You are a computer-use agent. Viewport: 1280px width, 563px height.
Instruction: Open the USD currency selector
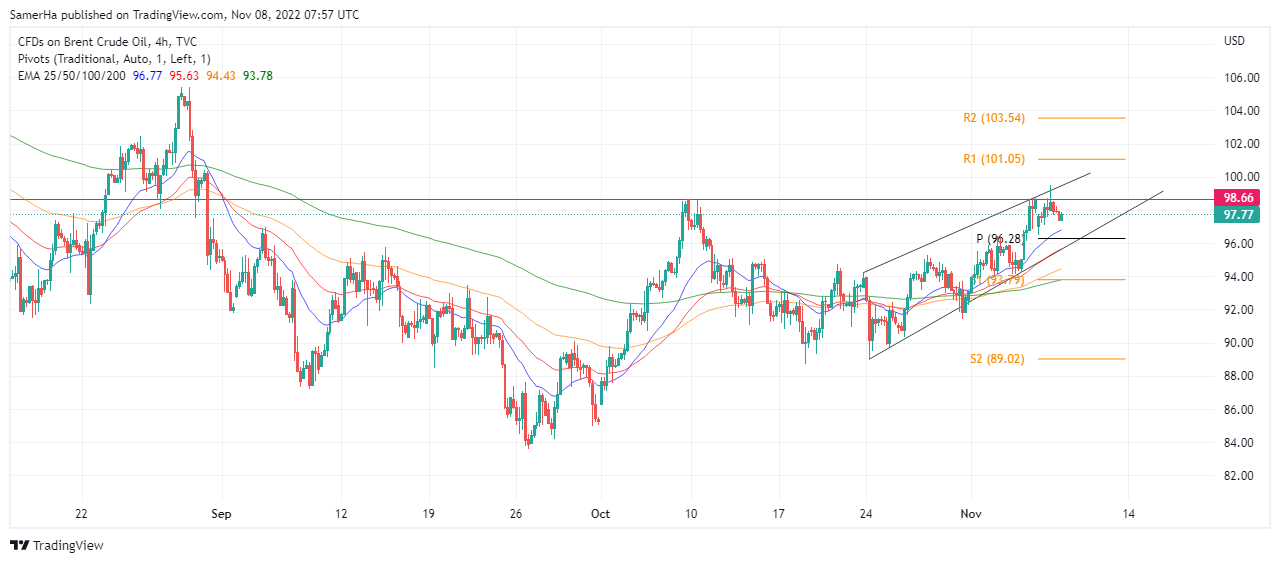1234,41
